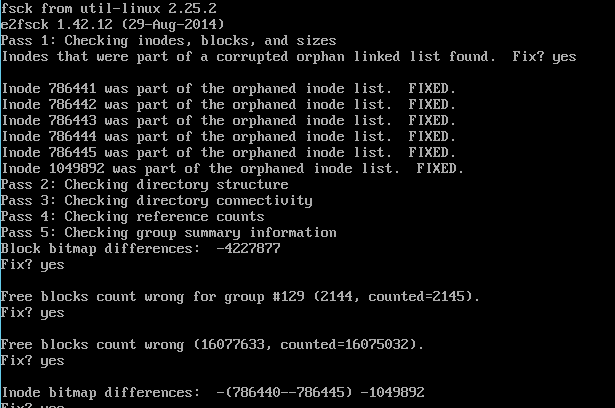
Task: Click the Block bitmap differences -4227877 line
Action: click(x=141, y=248)
